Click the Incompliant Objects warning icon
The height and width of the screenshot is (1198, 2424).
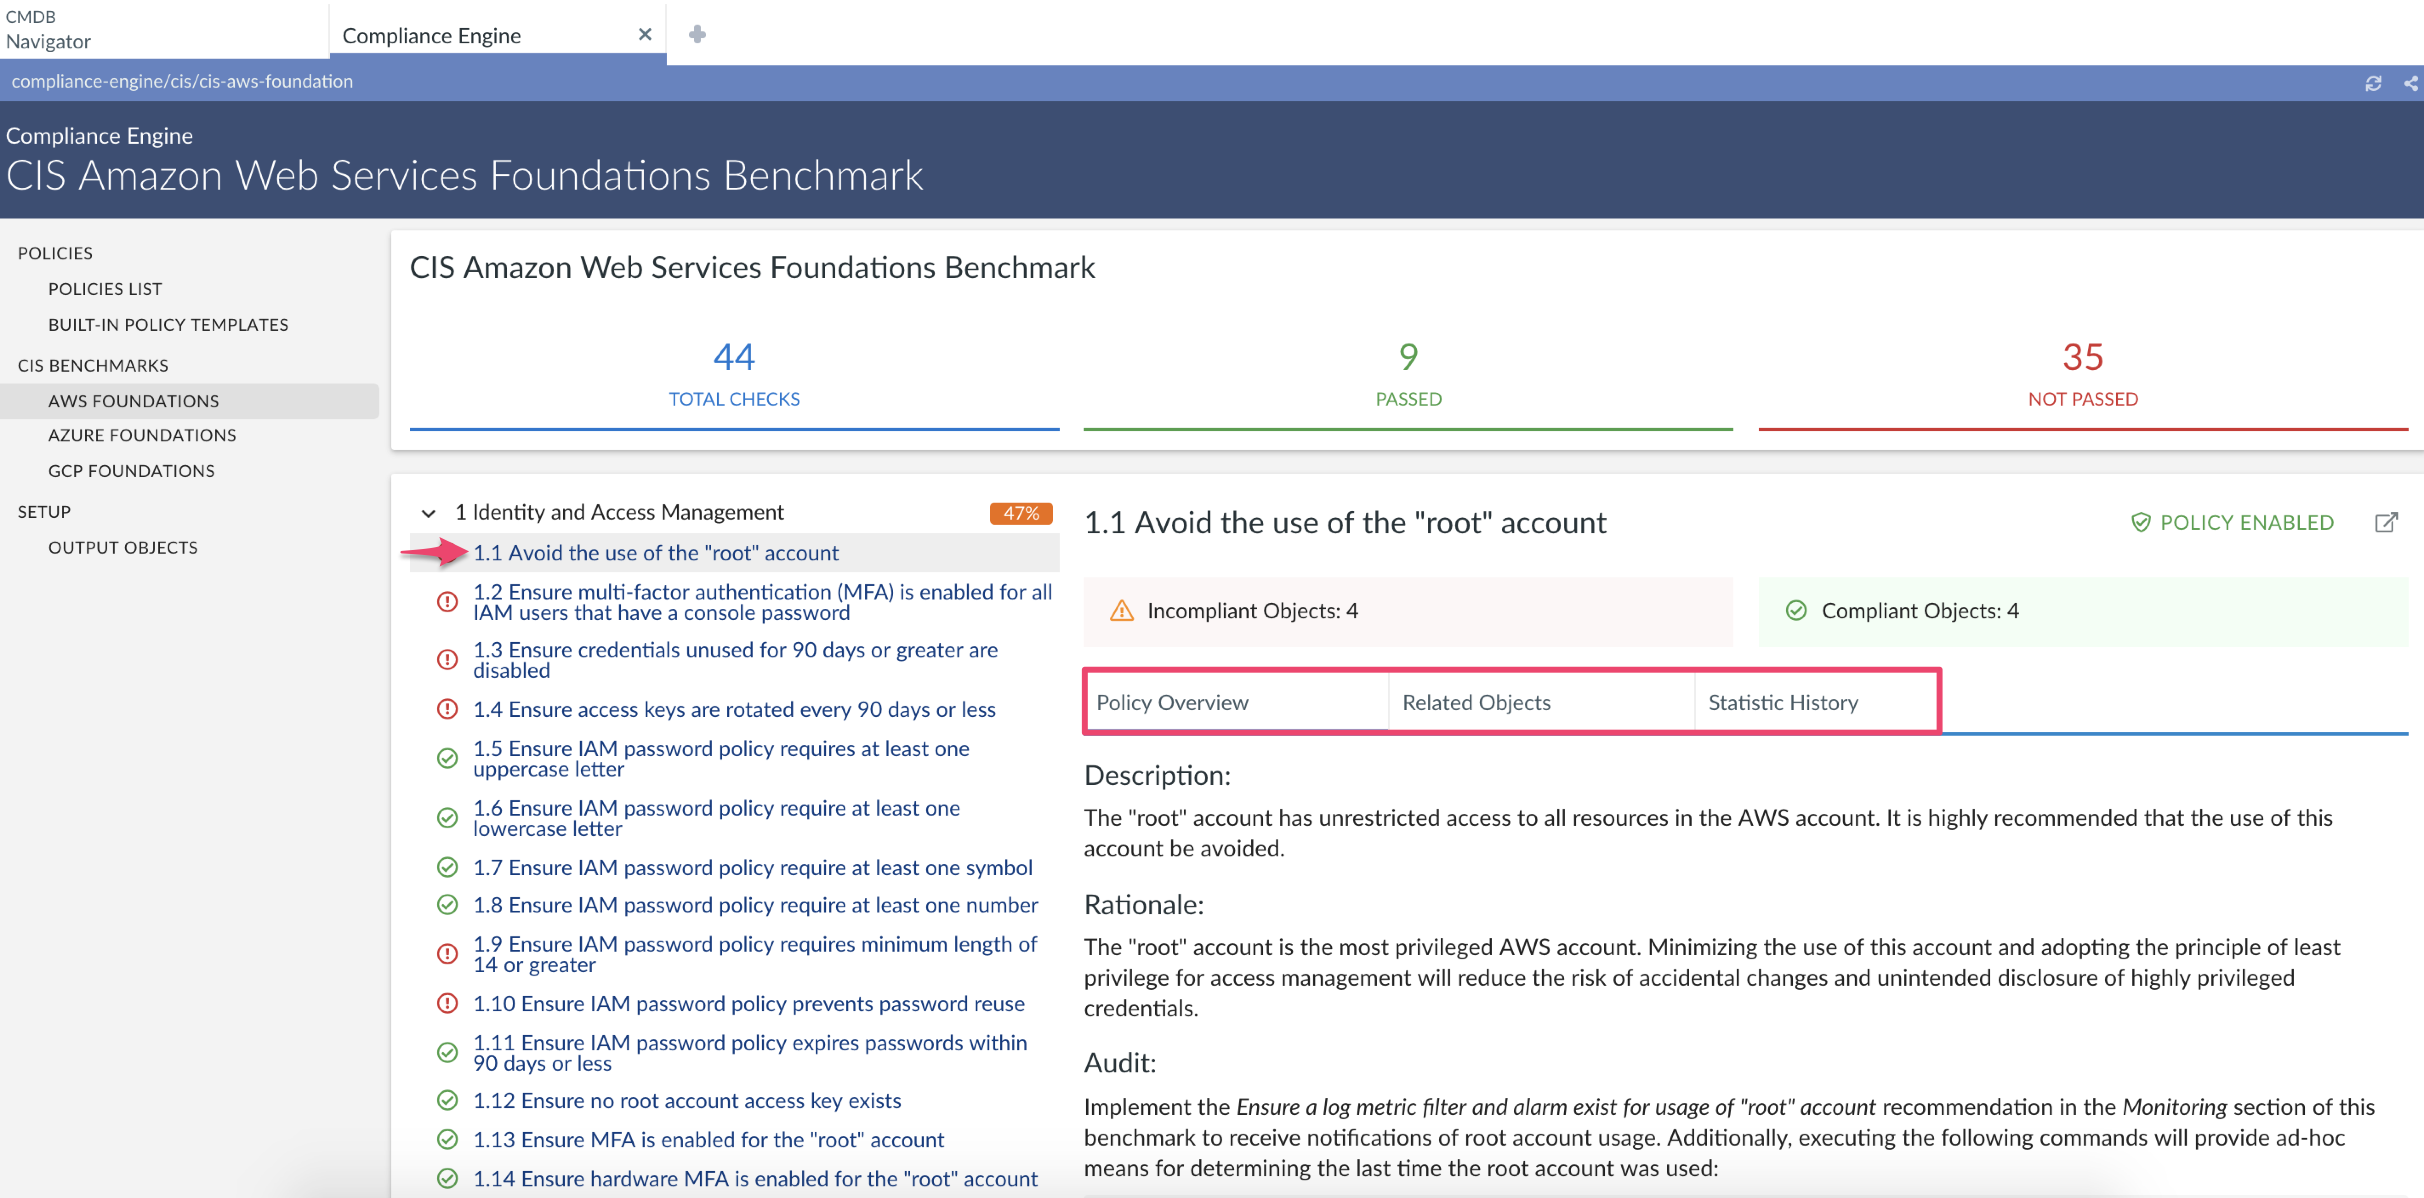(x=1122, y=611)
